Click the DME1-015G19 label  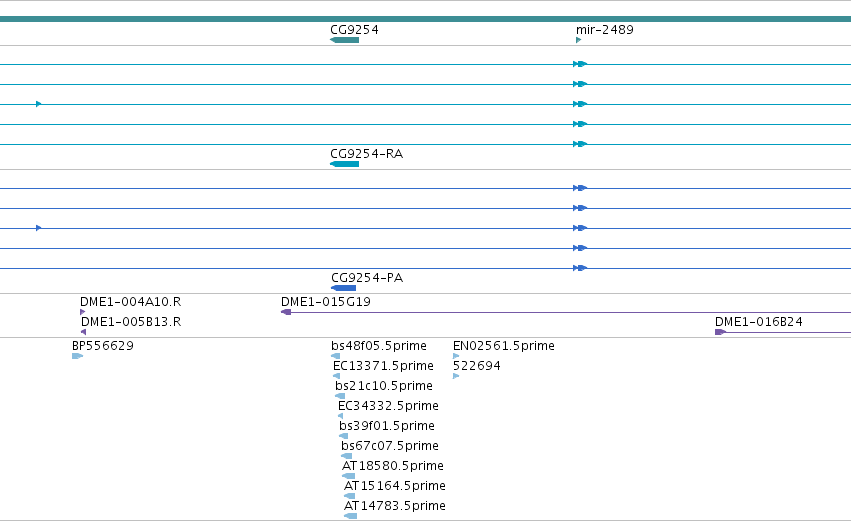click(326, 301)
